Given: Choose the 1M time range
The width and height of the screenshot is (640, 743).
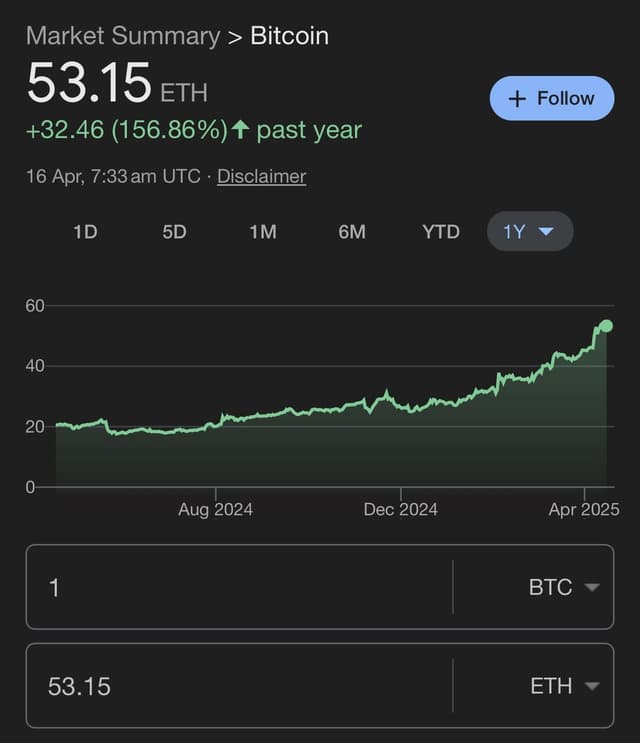Looking at the screenshot, I should pyautogui.click(x=263, y=232).
